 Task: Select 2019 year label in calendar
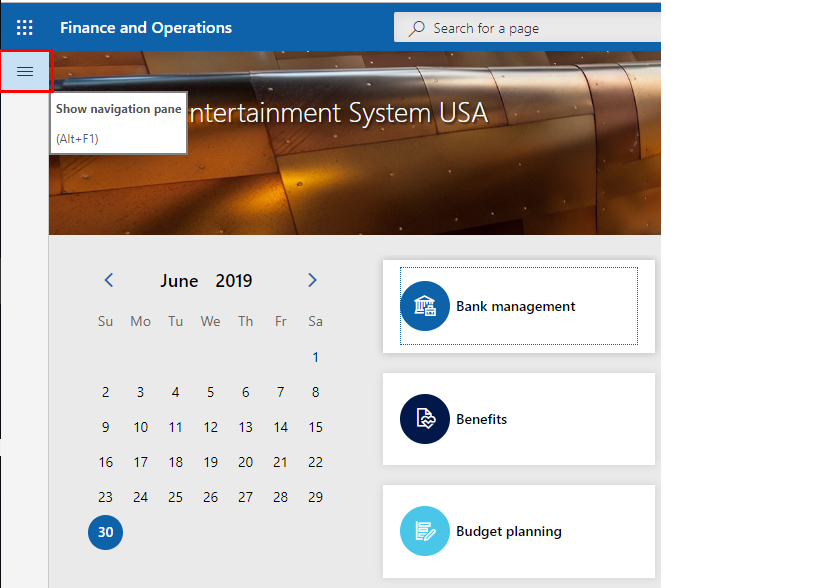tap(234, 281)
